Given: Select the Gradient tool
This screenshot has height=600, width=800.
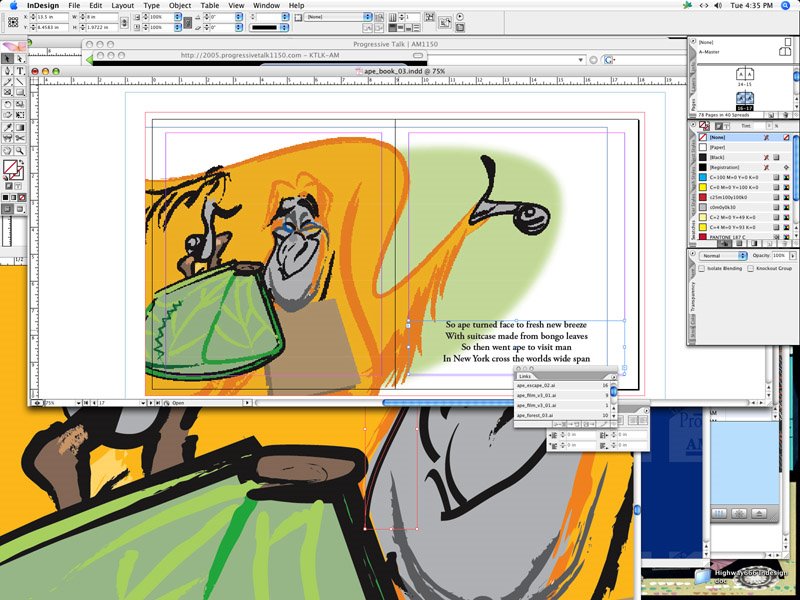Looking at the screenshot, I should (20, 127).
